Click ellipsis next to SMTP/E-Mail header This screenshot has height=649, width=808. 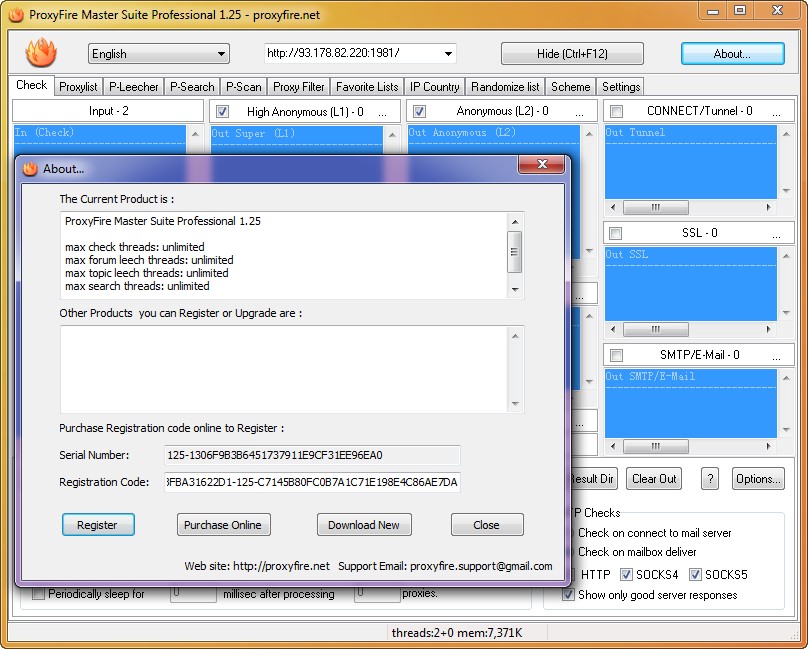[x=776, y=357]
